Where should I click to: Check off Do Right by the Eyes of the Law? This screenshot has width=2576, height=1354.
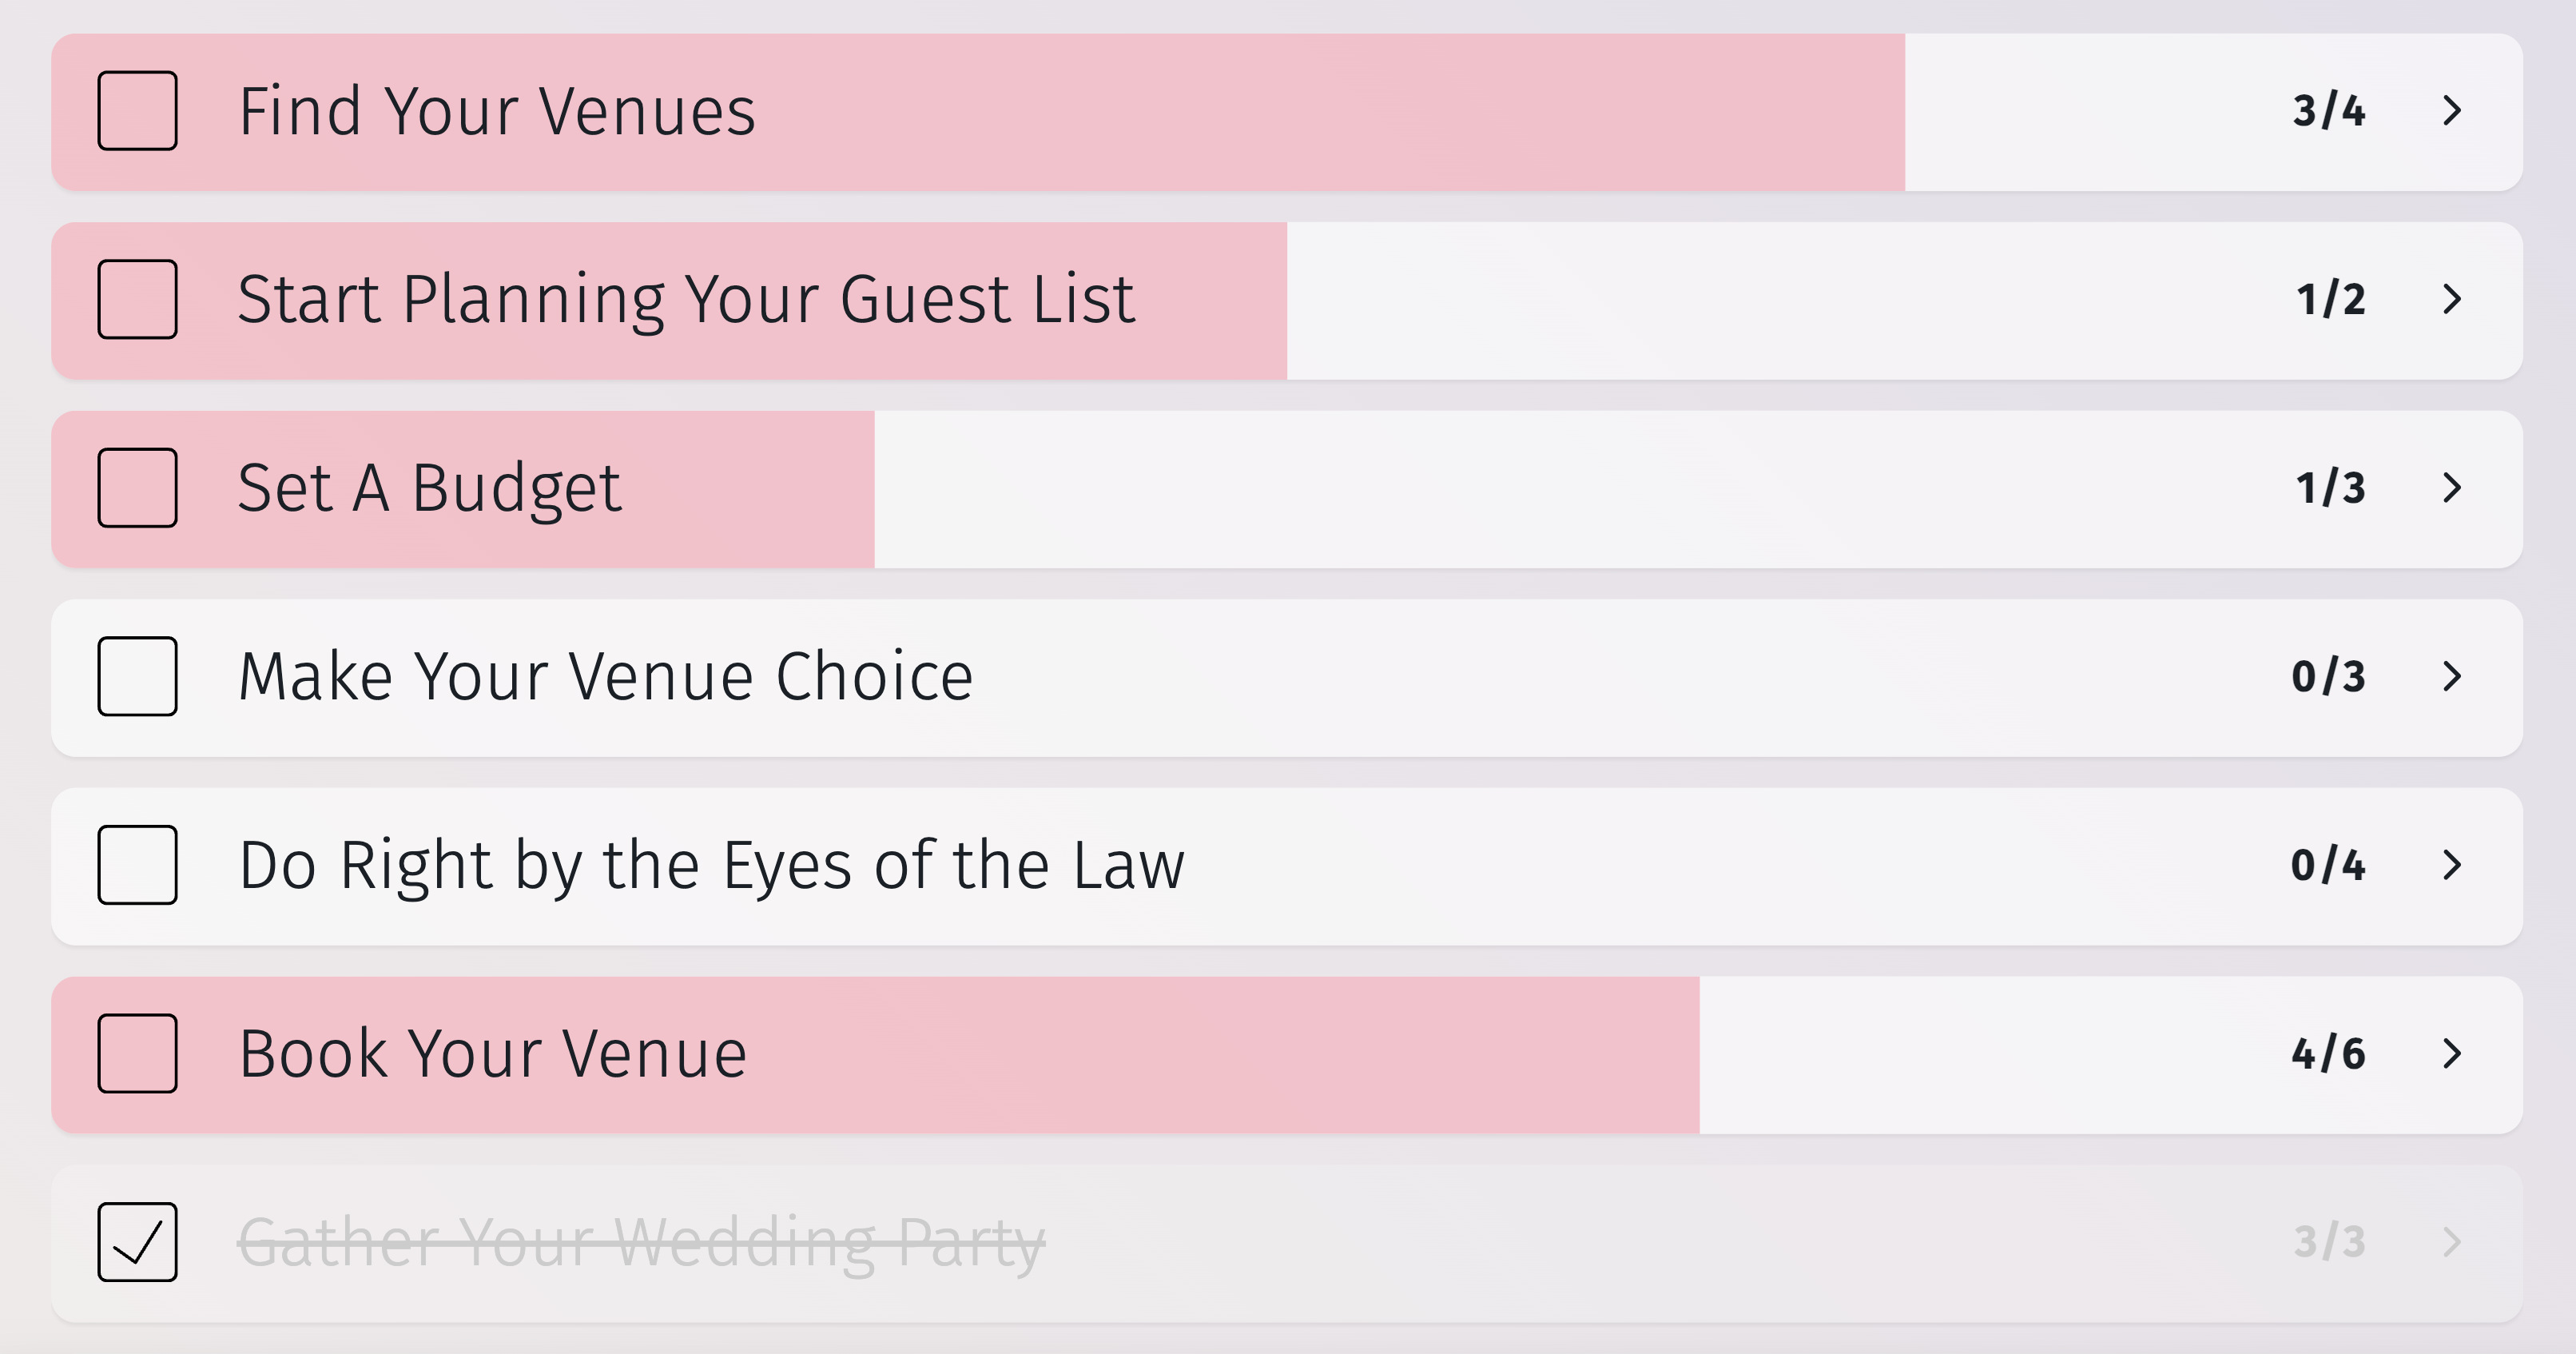click(x=137, y=865)
